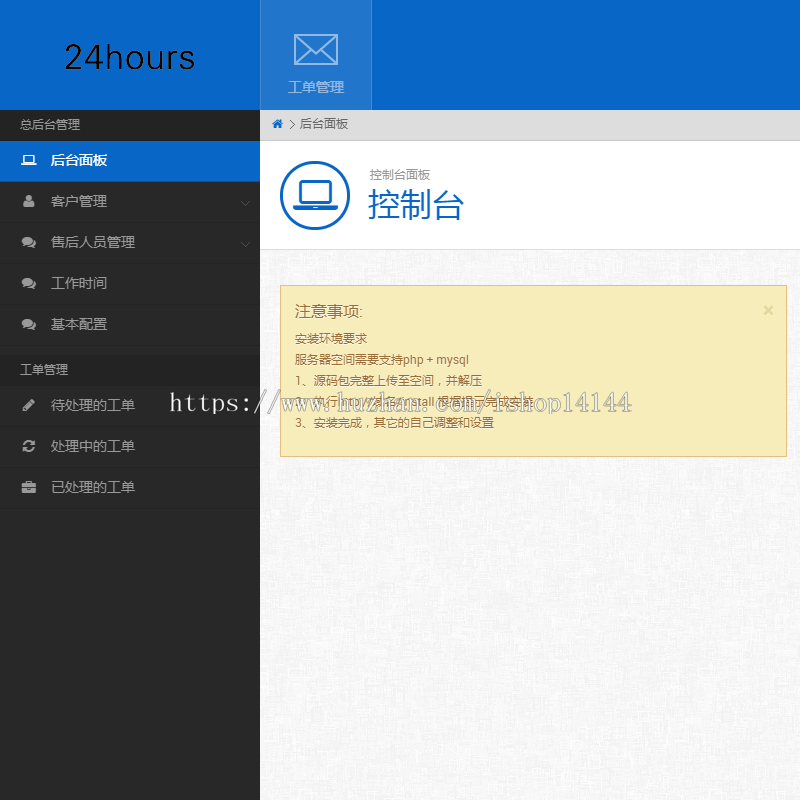Click the refresh icon beside 处理中的工单

pyautogui.click(x=28, y=446)
